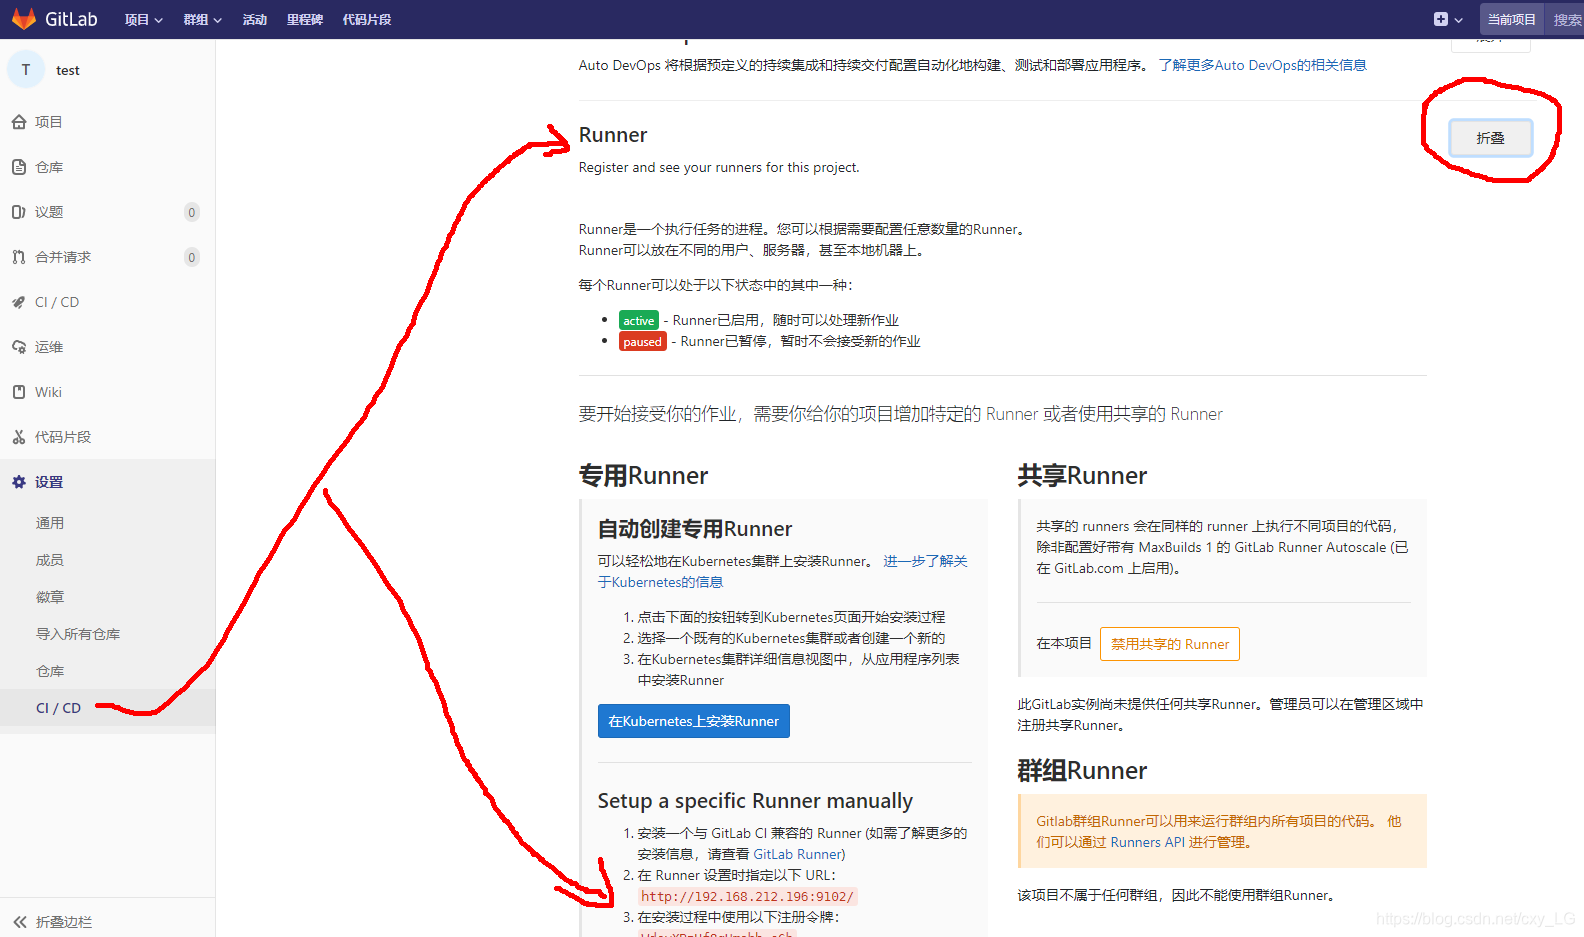Open 里程碑 in the top navigation
Screen dimensions: 1584x937
[305, 20]
